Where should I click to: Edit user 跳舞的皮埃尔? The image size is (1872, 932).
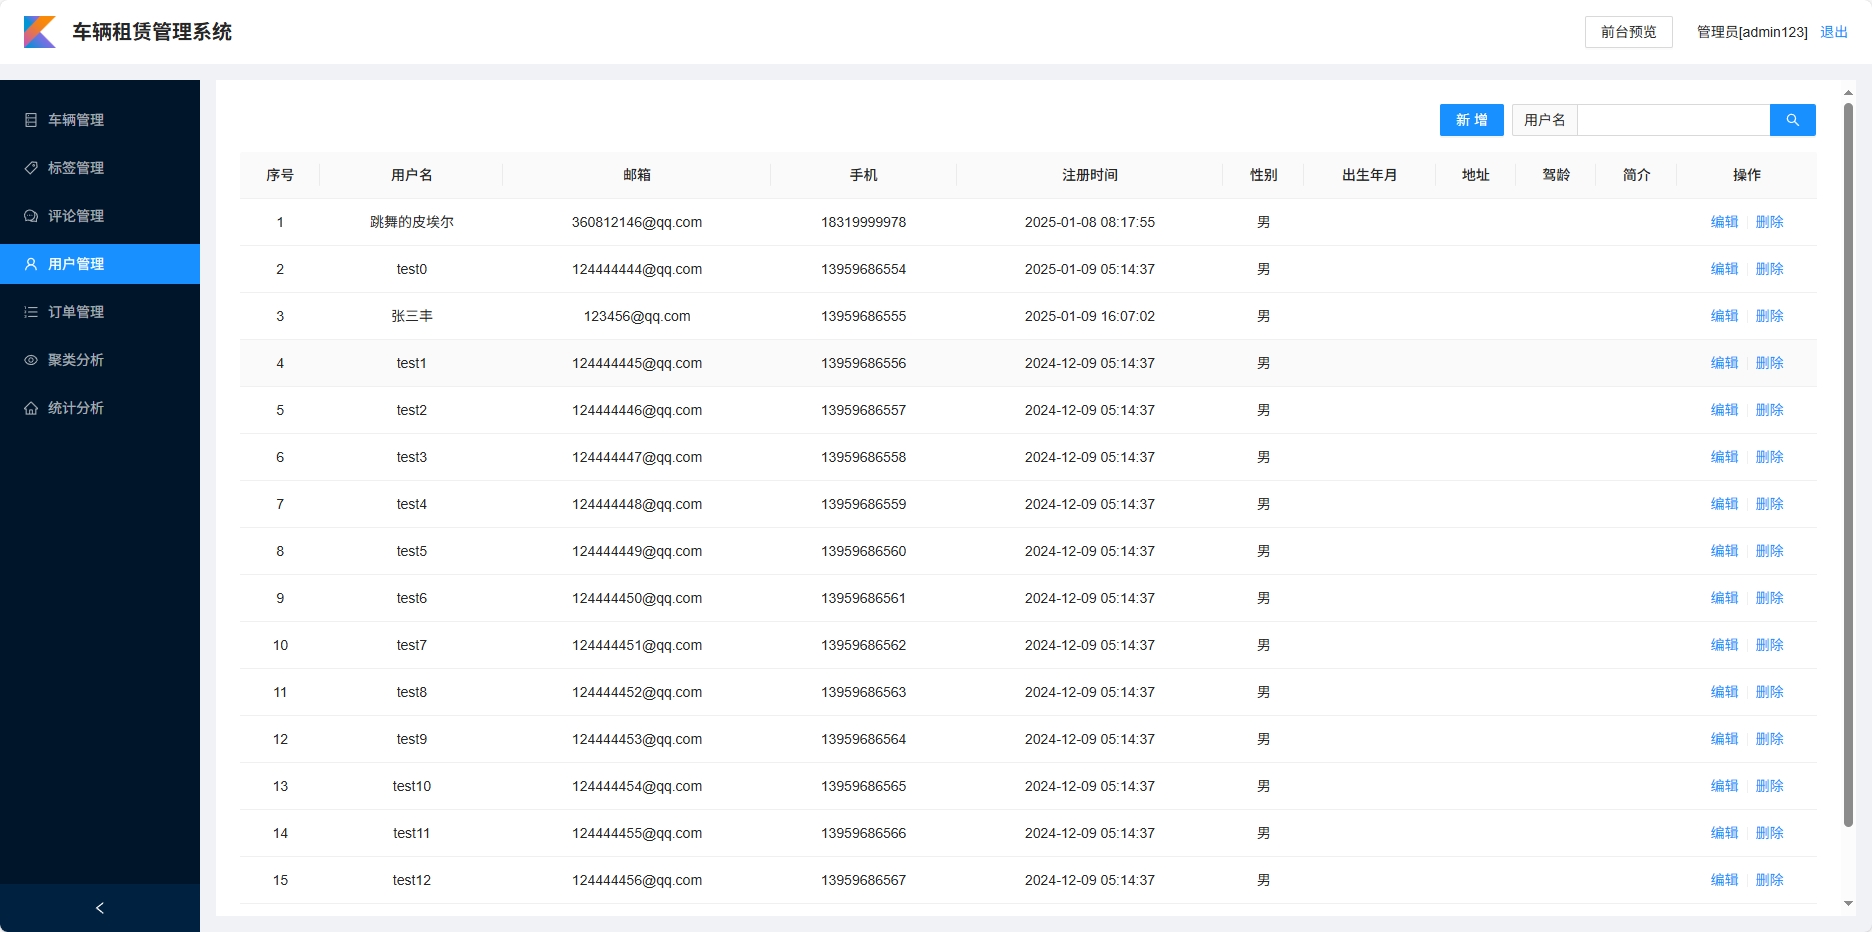(1724, 222)
